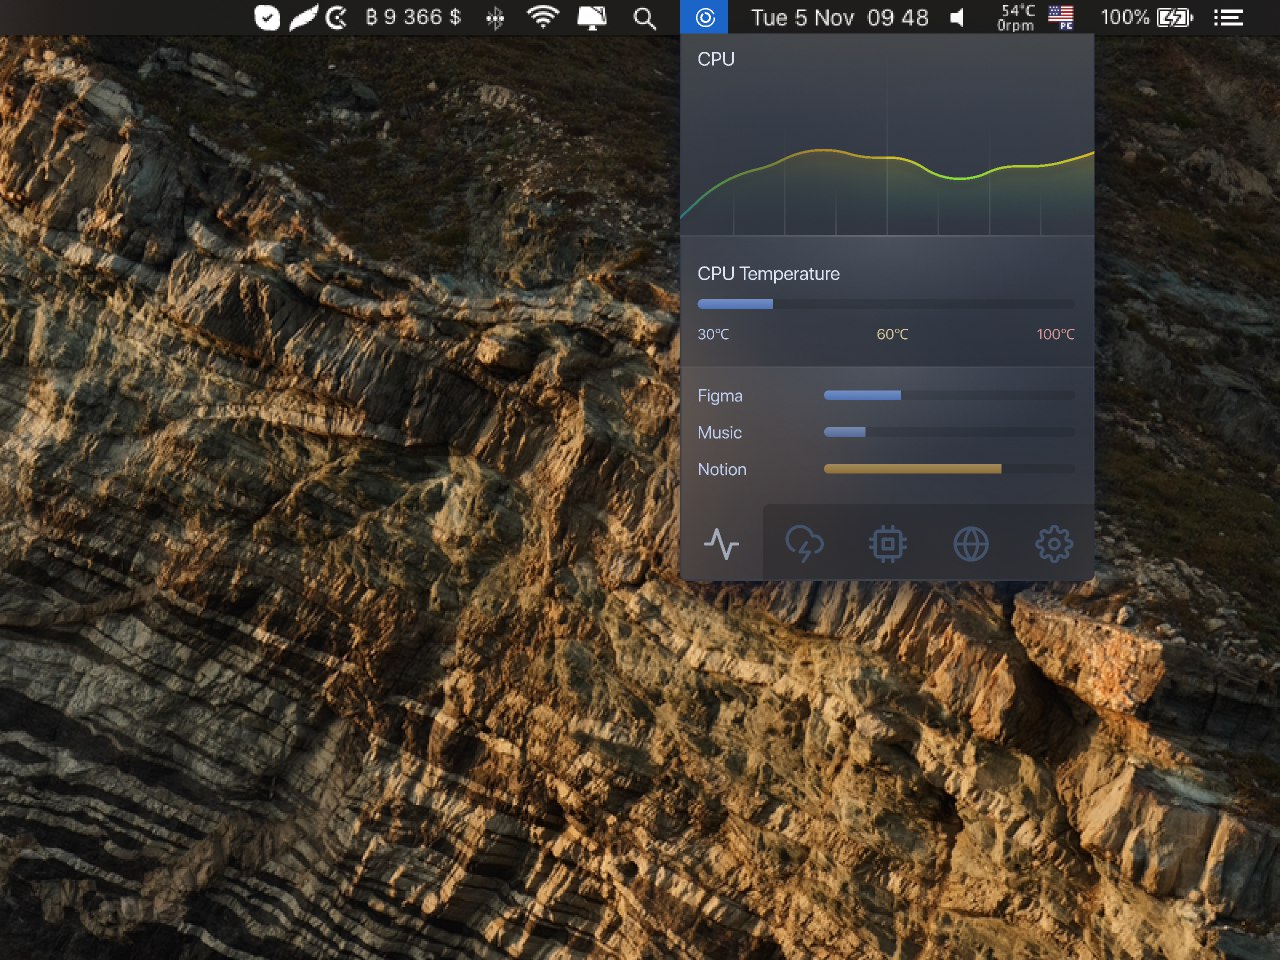Screen dimensions: 1280x960
Task: Open the settings gear tab
Action: 1054,544
